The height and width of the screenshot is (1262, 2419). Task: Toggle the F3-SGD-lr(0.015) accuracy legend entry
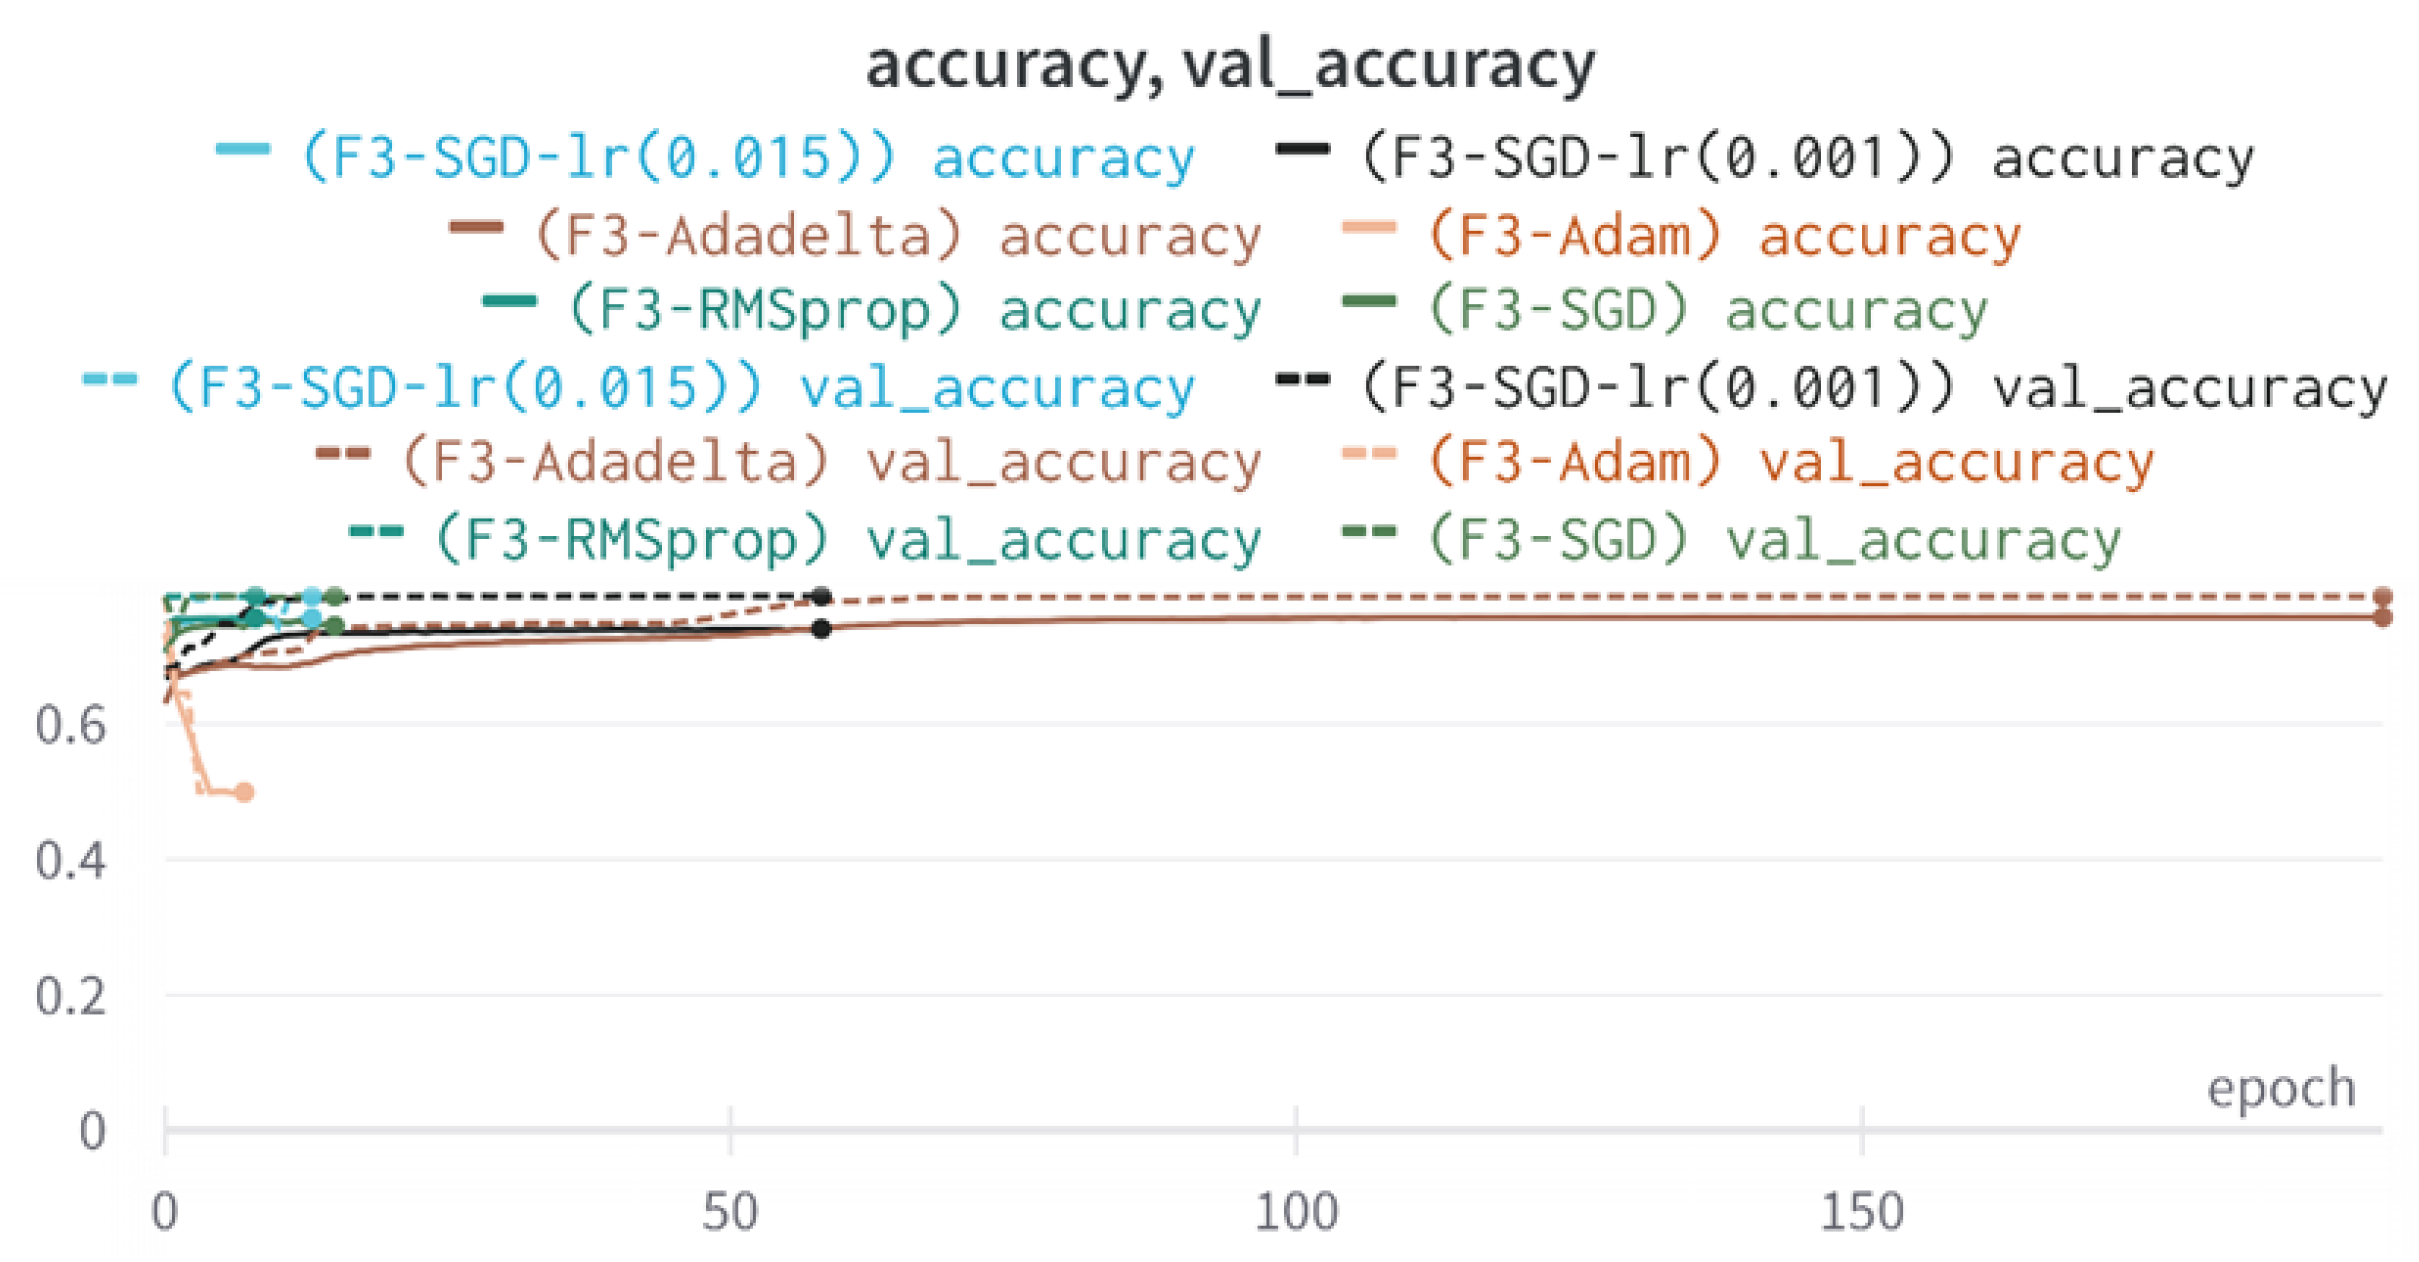[x=747, y=158]
